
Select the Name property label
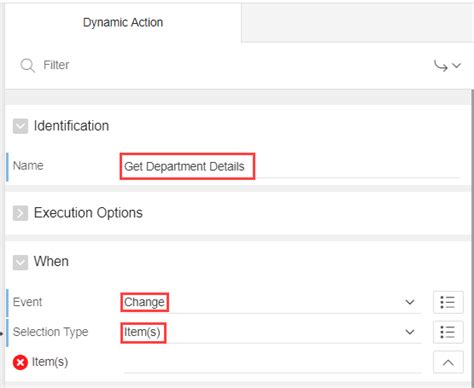28,166
